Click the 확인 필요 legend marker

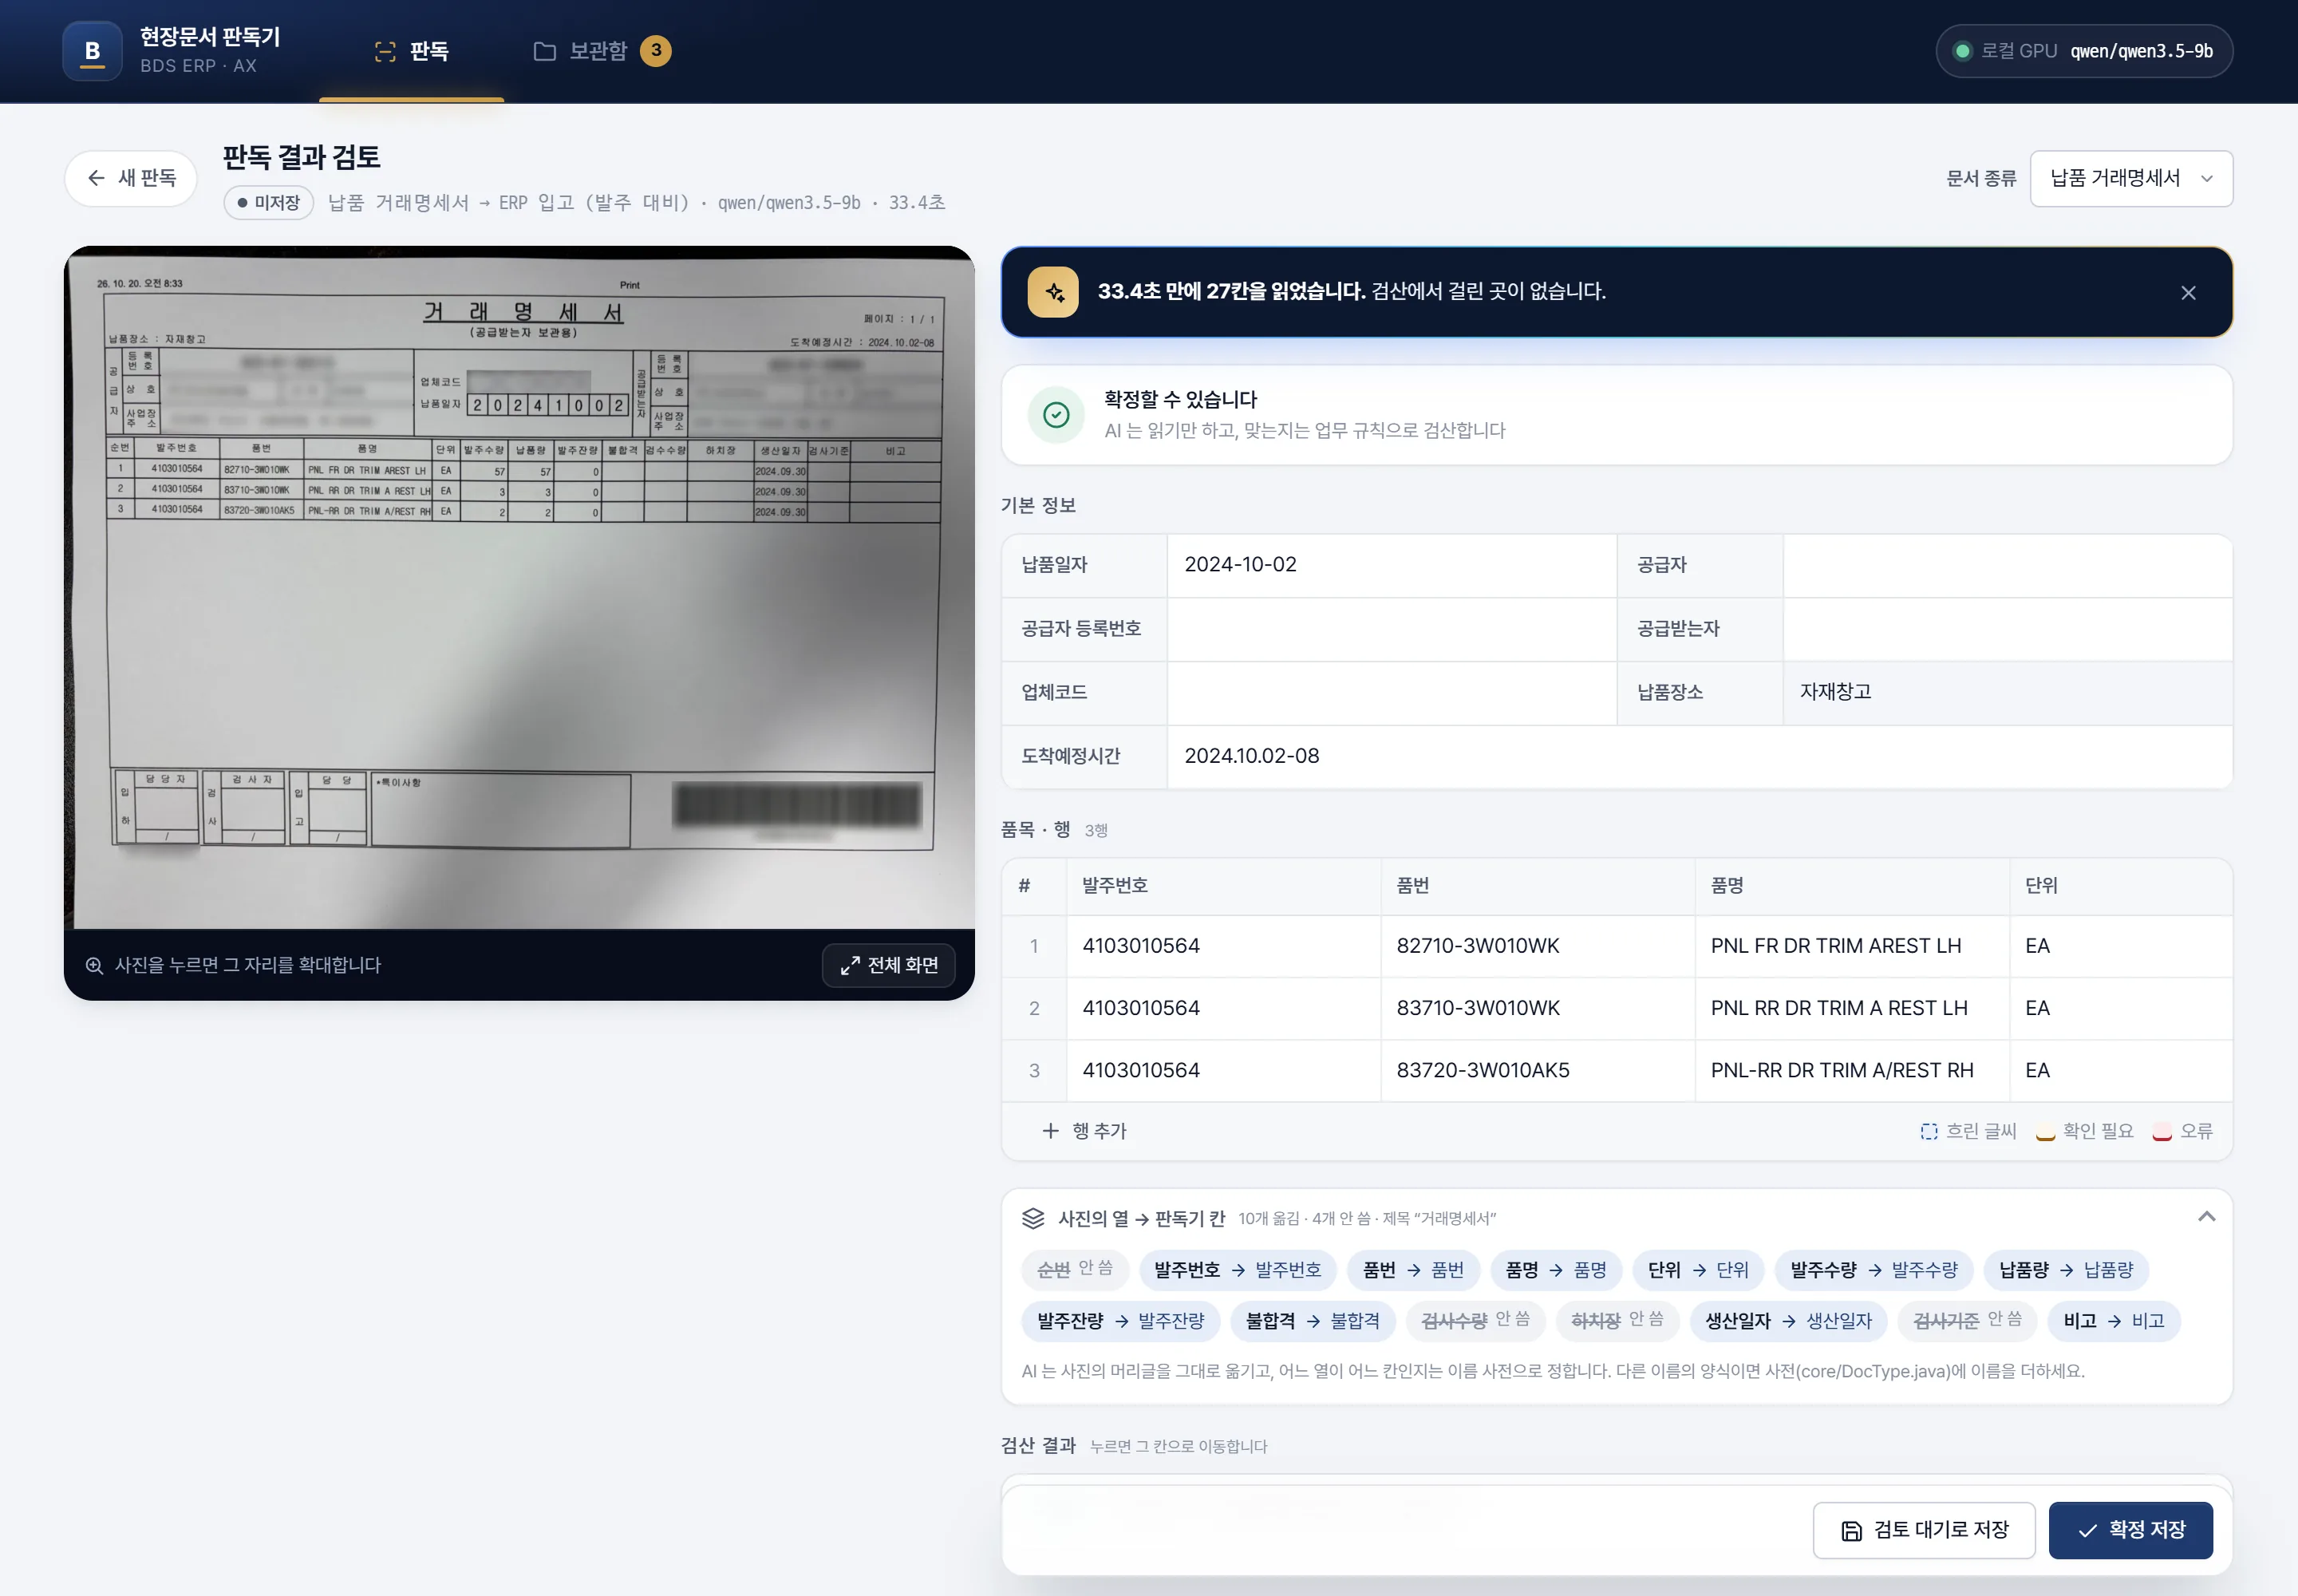coord(2045,1133)
